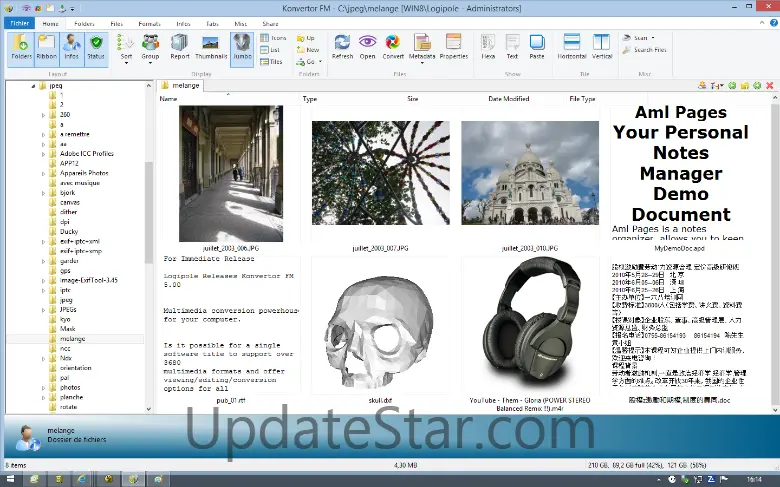The image size is (780, 487).
Task: Click the Convert icon
Action: pos(393,46)
